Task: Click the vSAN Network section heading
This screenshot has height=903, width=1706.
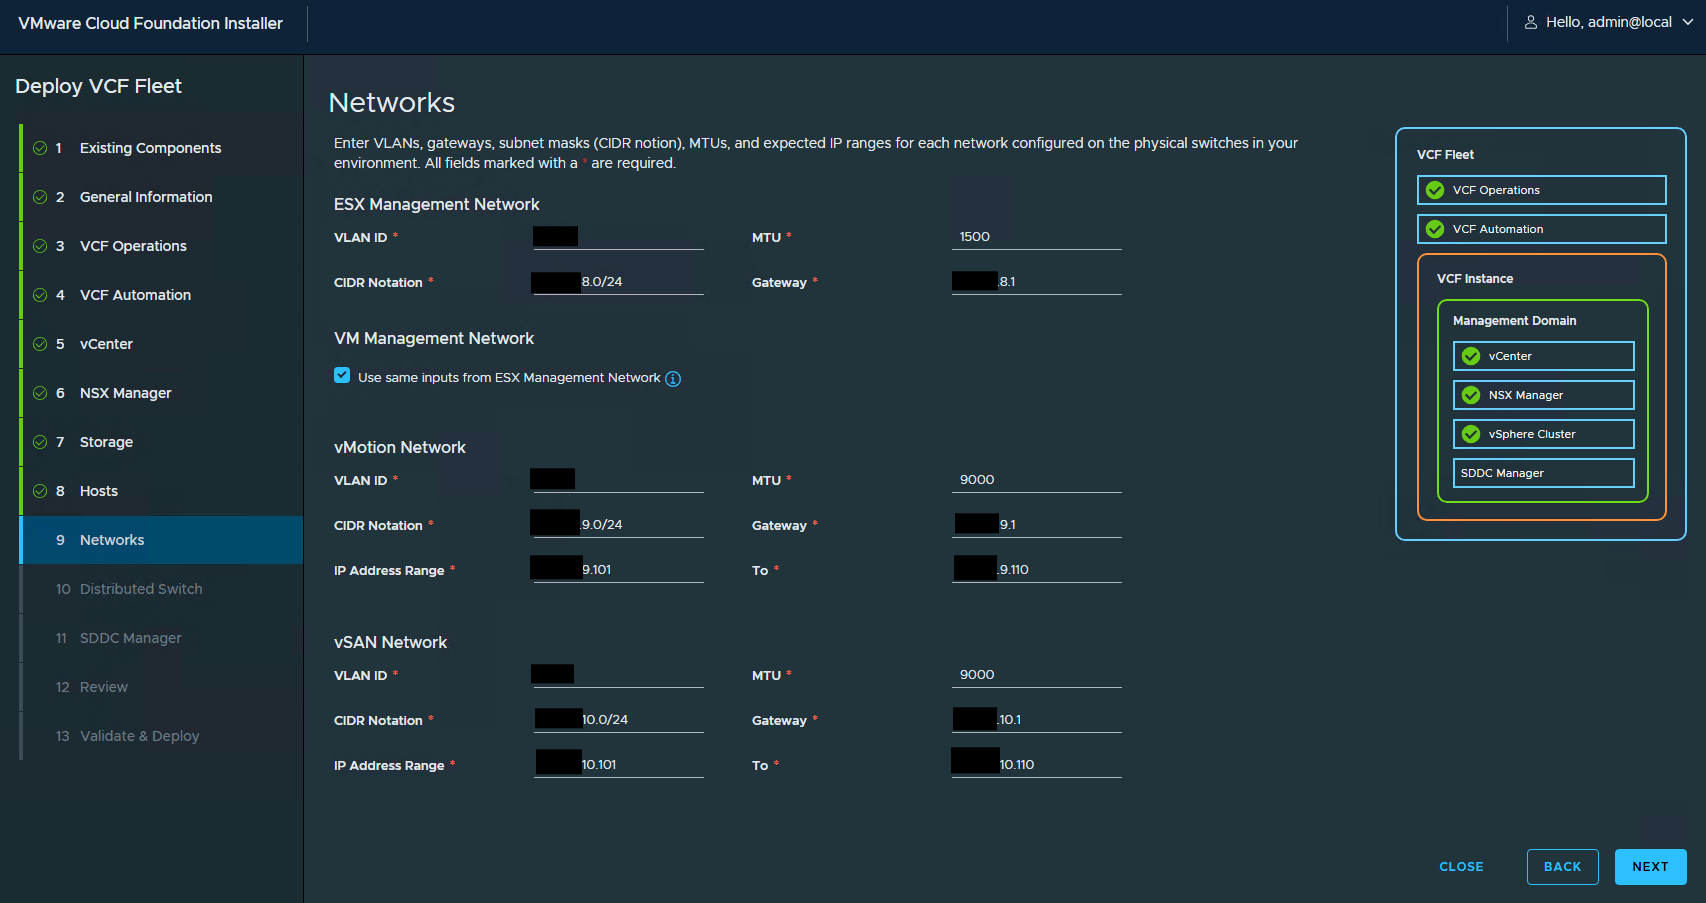Action: pyautogui.click(x=390, y=642)
